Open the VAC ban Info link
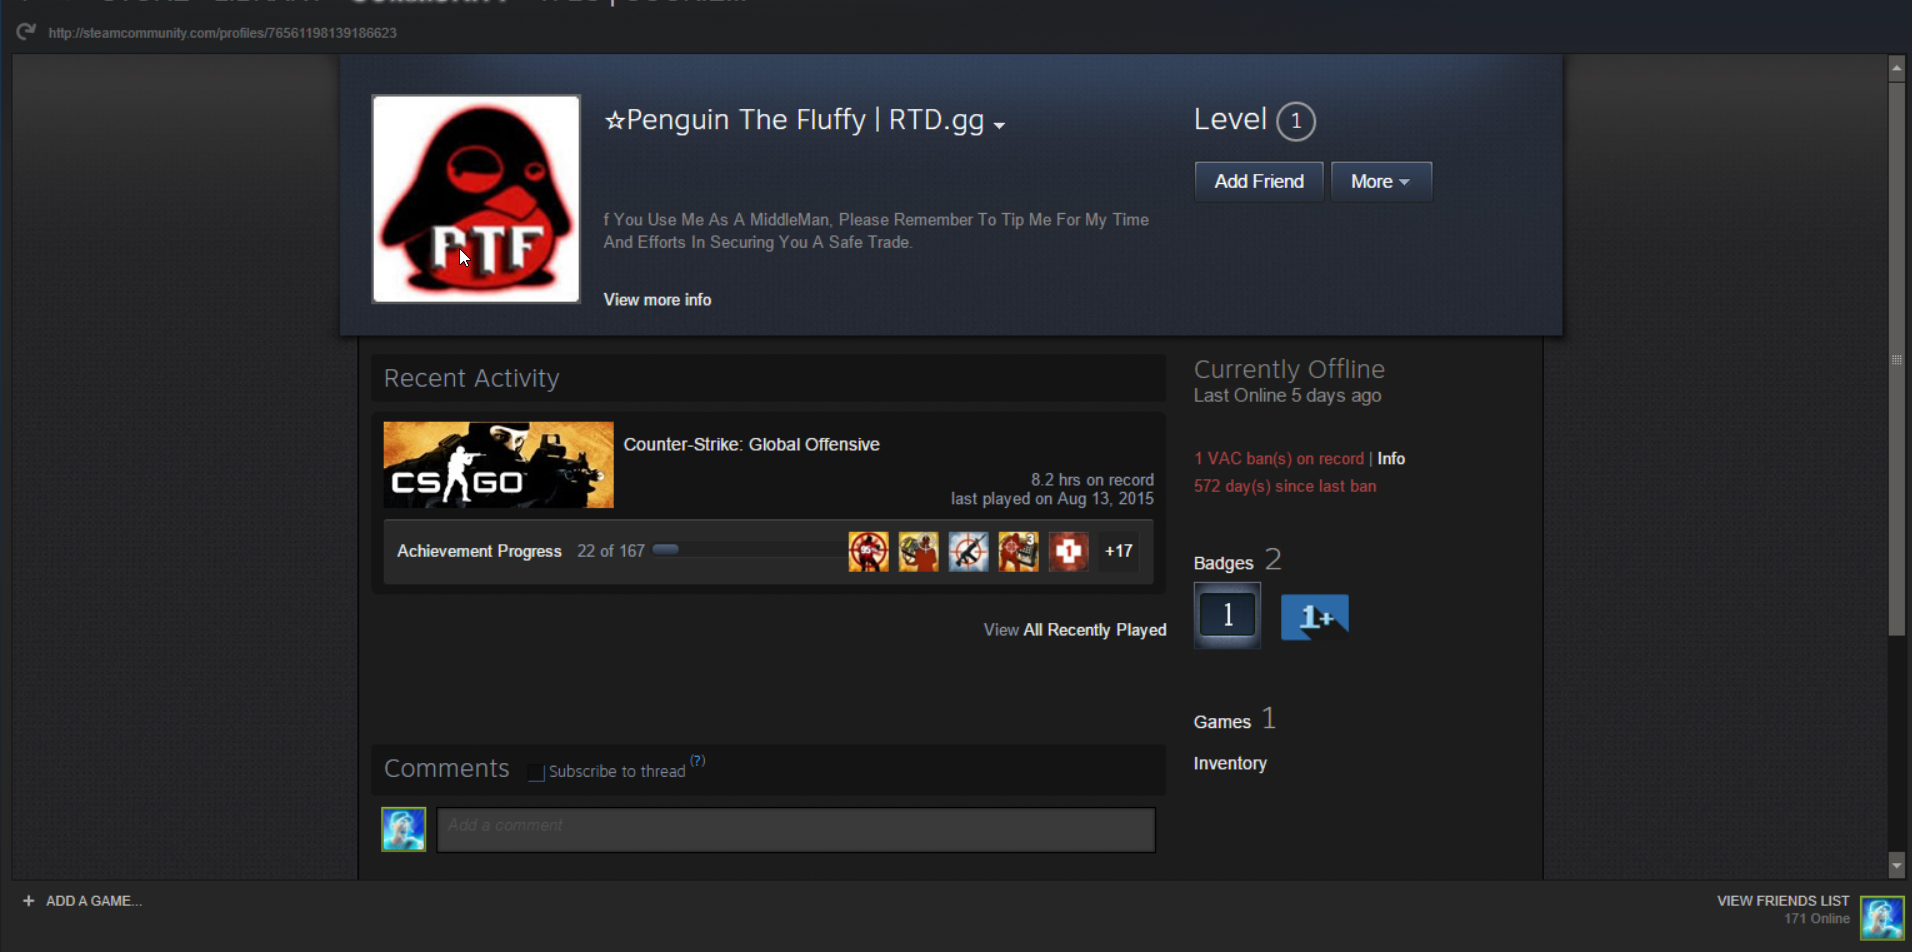Image resolution: width=1912 pixels, height=952 pixels. tap(1391, 458)
